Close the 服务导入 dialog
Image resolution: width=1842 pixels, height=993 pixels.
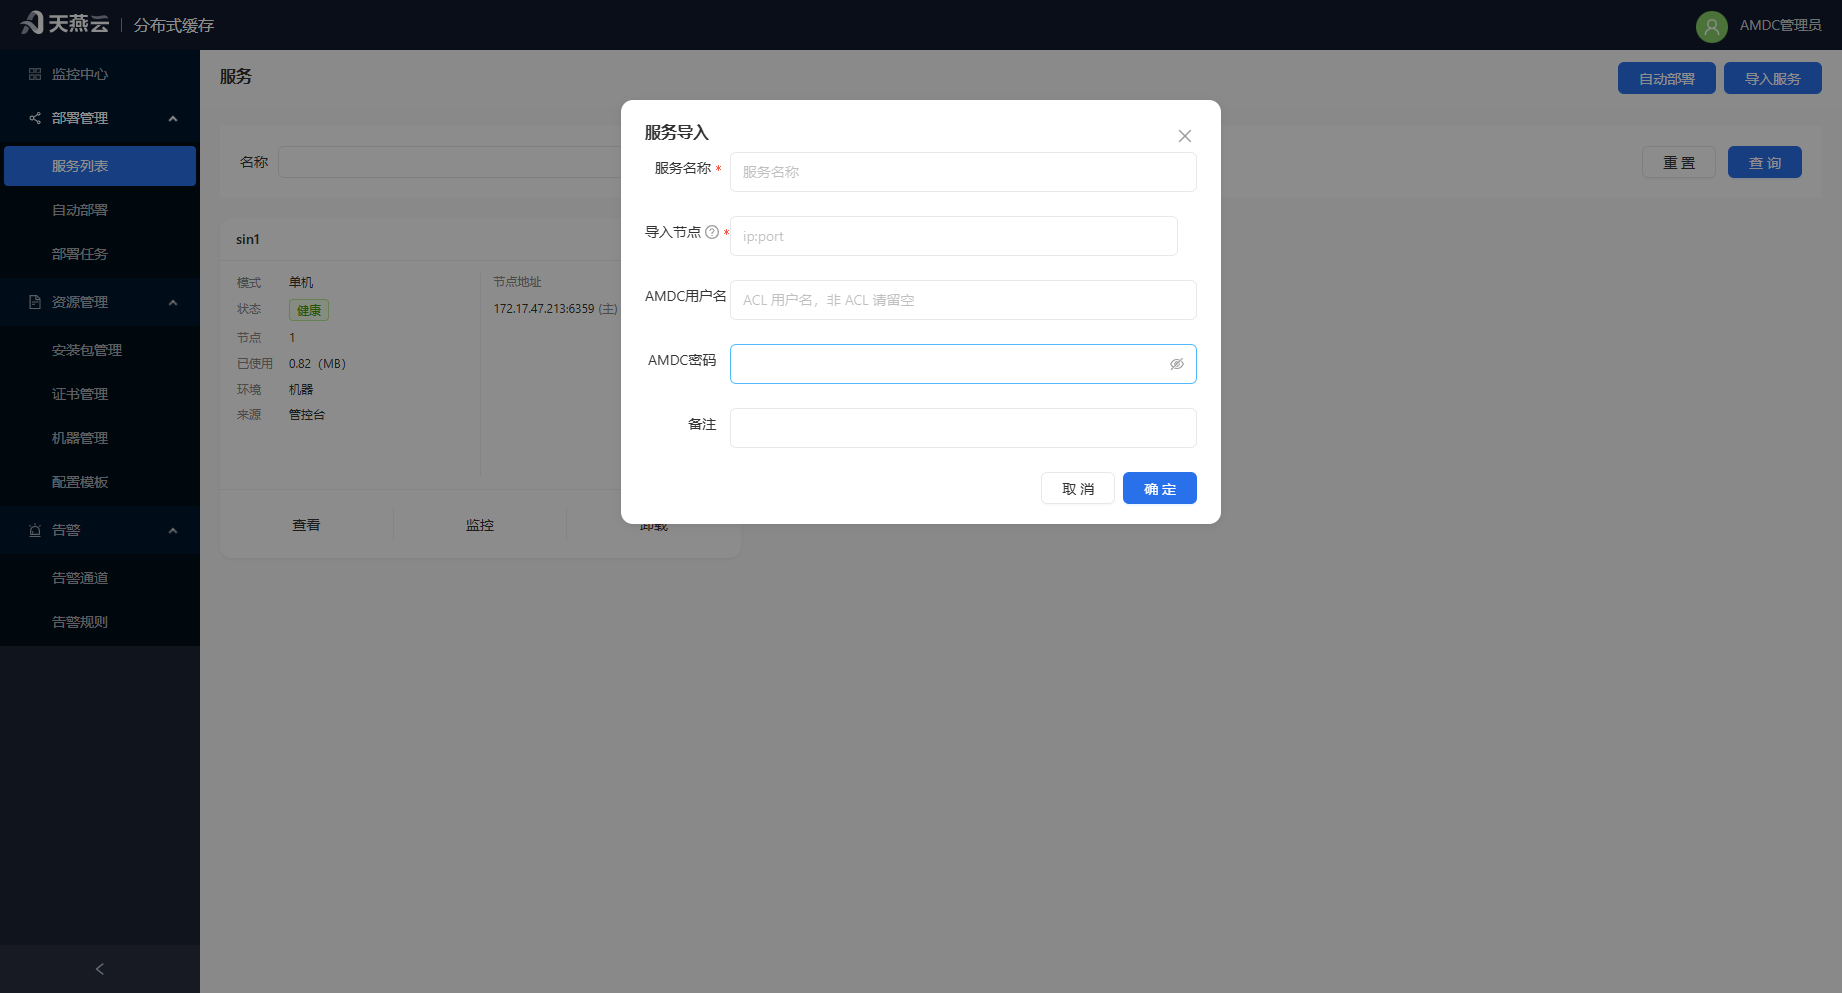point(1185,136)
